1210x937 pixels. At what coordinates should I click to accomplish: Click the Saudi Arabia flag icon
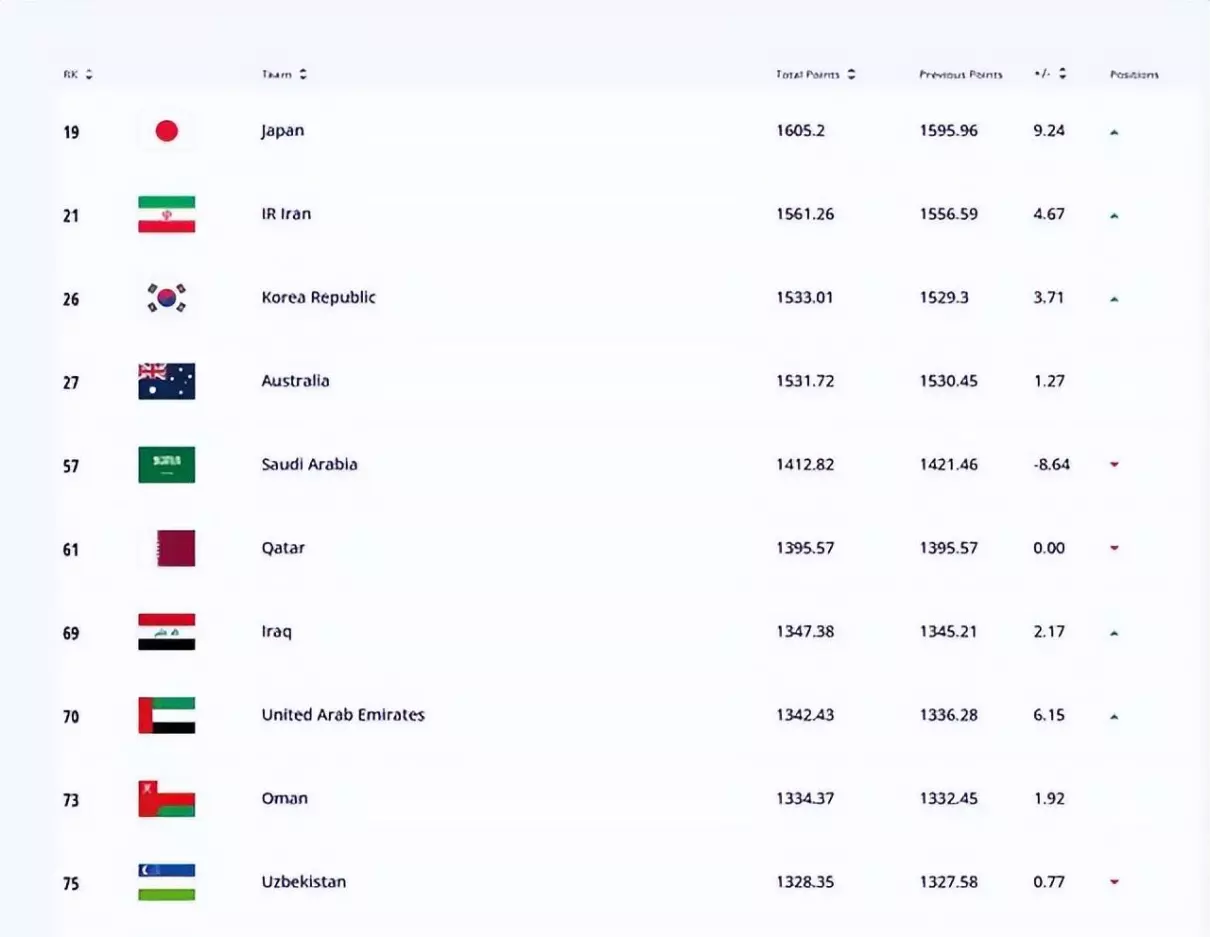(166, 465)
